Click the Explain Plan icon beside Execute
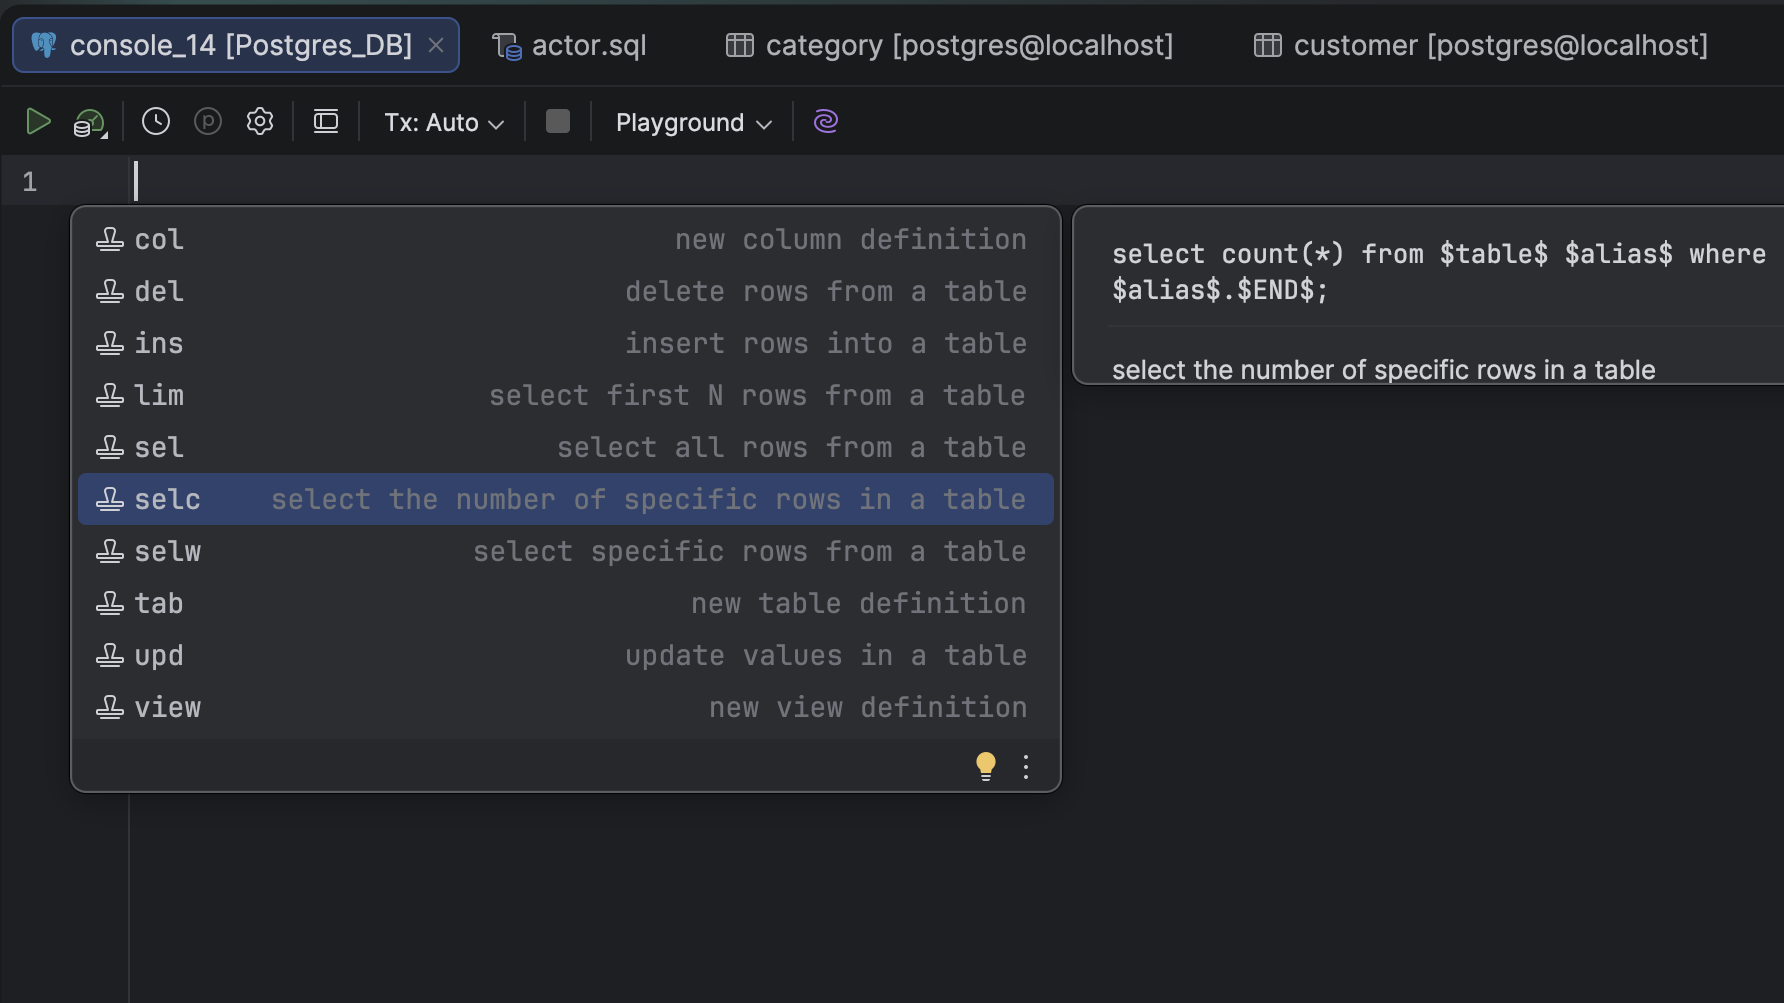Viewport: 1784px width, 1003px height. coord(90,123)
